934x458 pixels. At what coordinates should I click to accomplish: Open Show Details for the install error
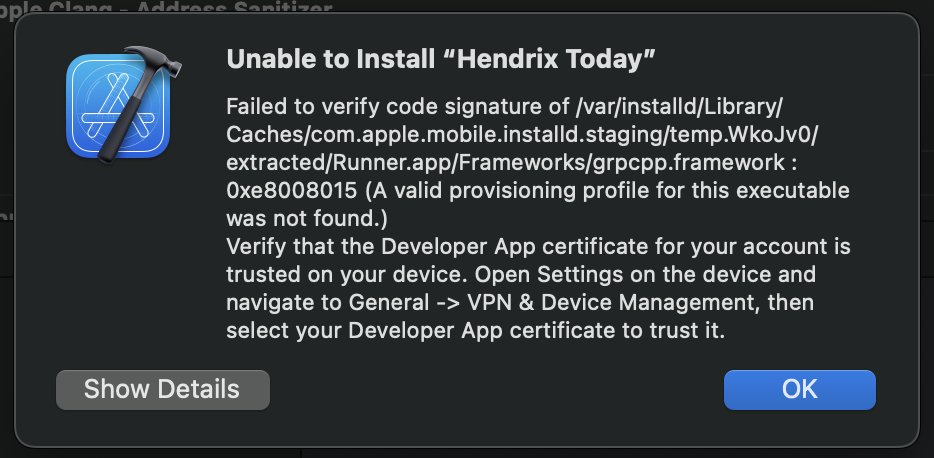(163, 390)
